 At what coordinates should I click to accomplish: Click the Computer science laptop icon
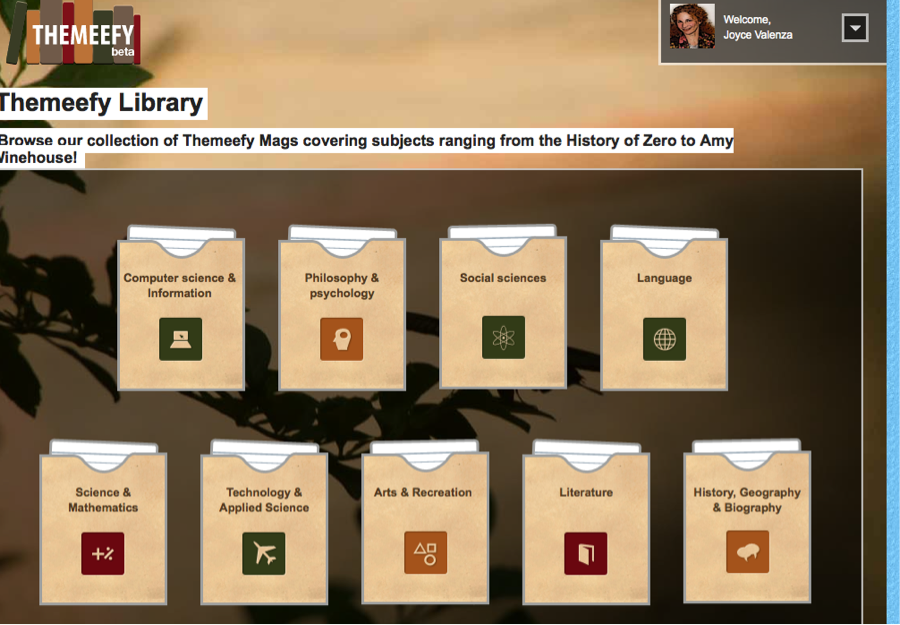coord(181,339)
